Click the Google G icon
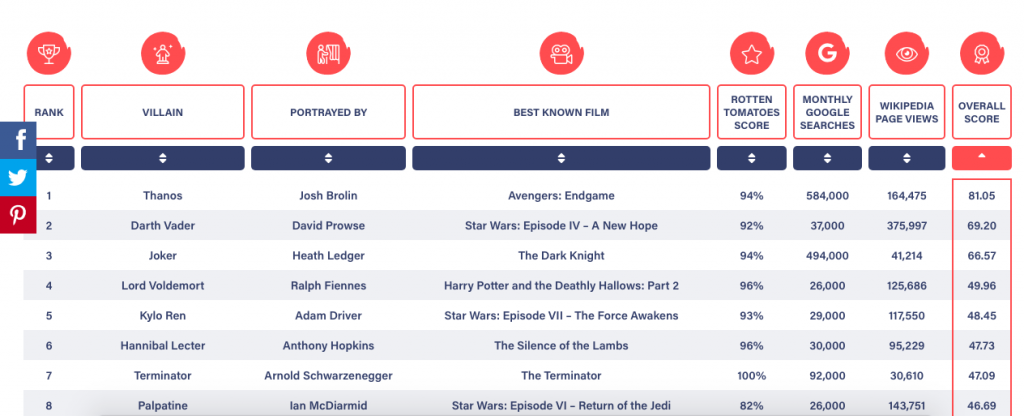 826,52
